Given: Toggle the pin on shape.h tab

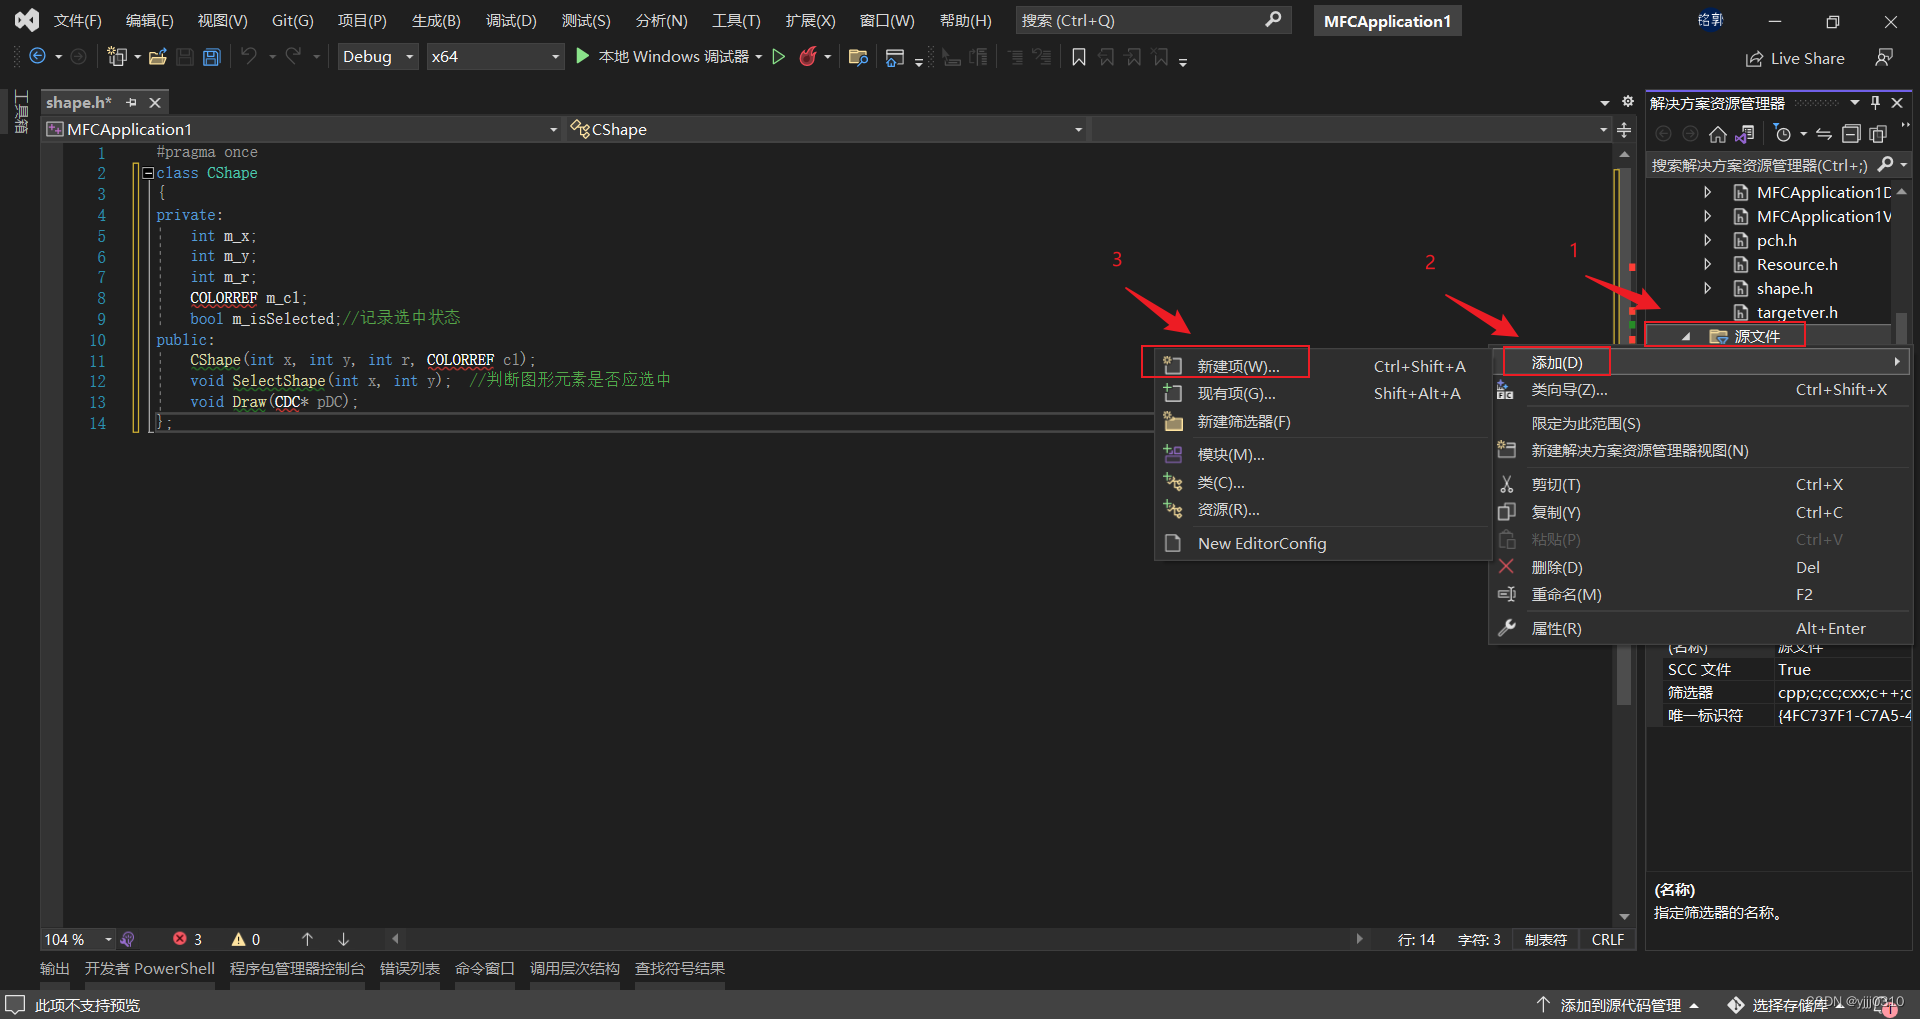Looking at the screenshot, I should pyautogui.click(x=131, y=102).
